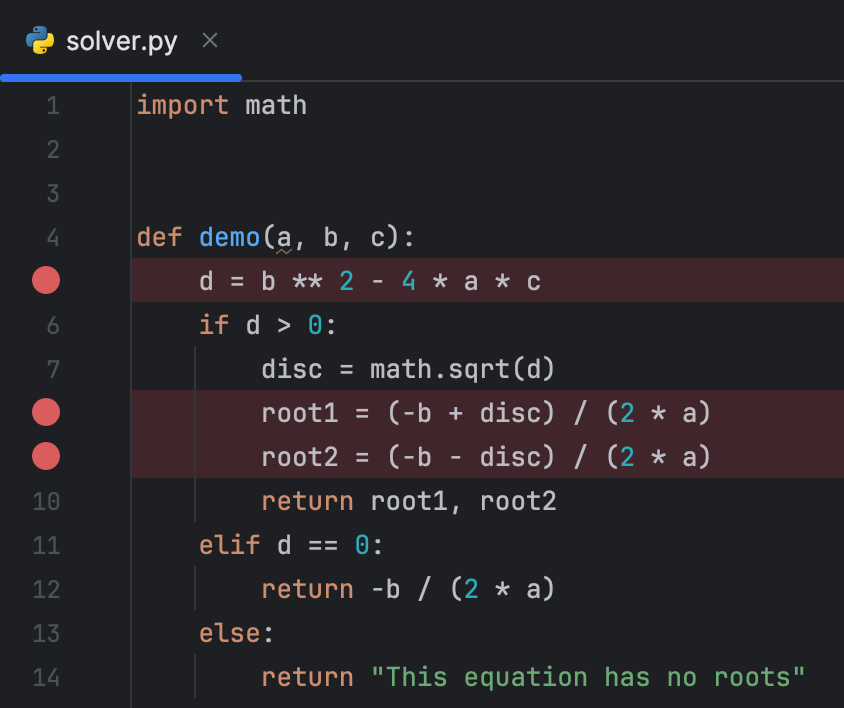Click line number 14 in the gutter

pos(45,677)
